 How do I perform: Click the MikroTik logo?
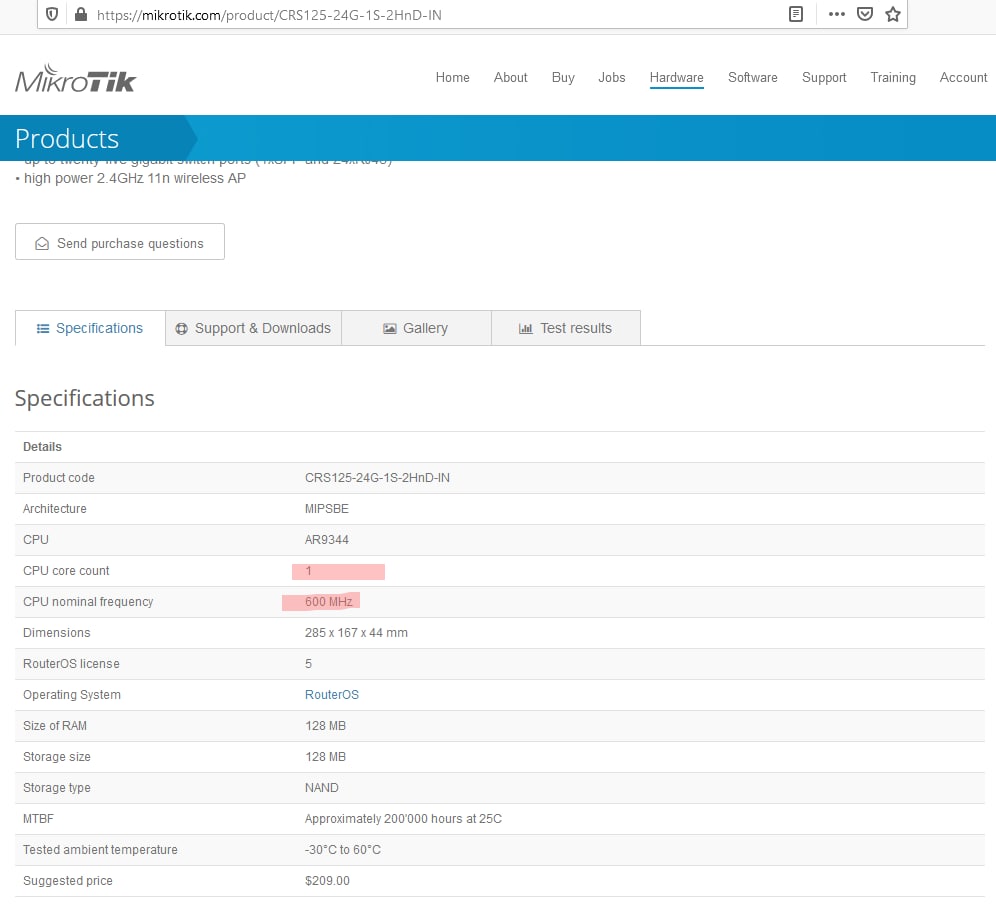click(x=76, y=78)
